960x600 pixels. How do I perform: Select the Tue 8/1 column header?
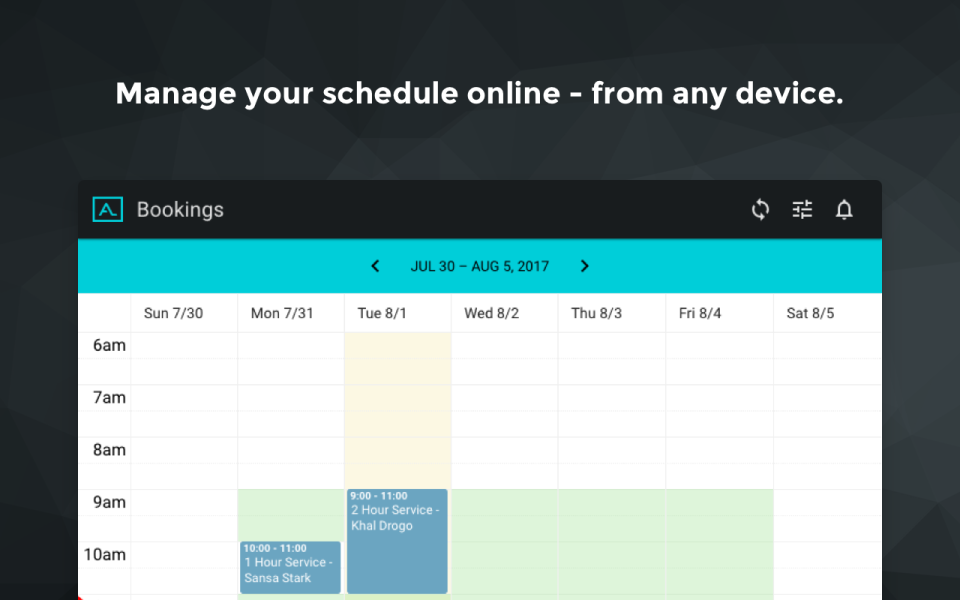click(x=382, y=313)
